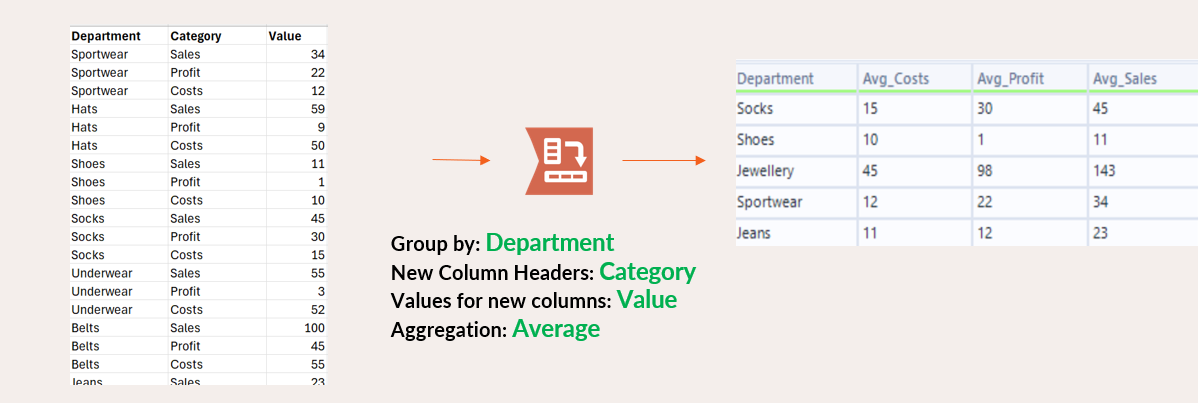Select the Department header in the input table
The width and height of the screenshot is (1198, 403).
106,36
